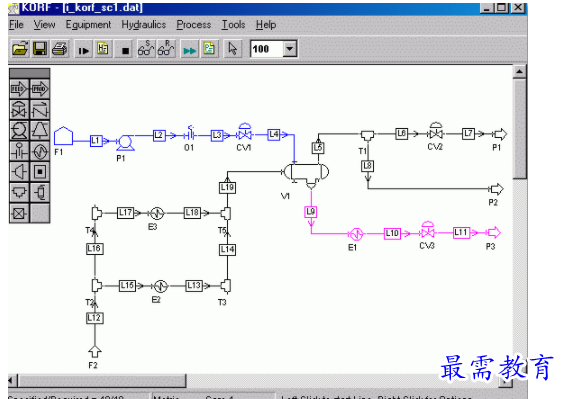
Task: Select the check valve palette tool
Action: [39, 109]
